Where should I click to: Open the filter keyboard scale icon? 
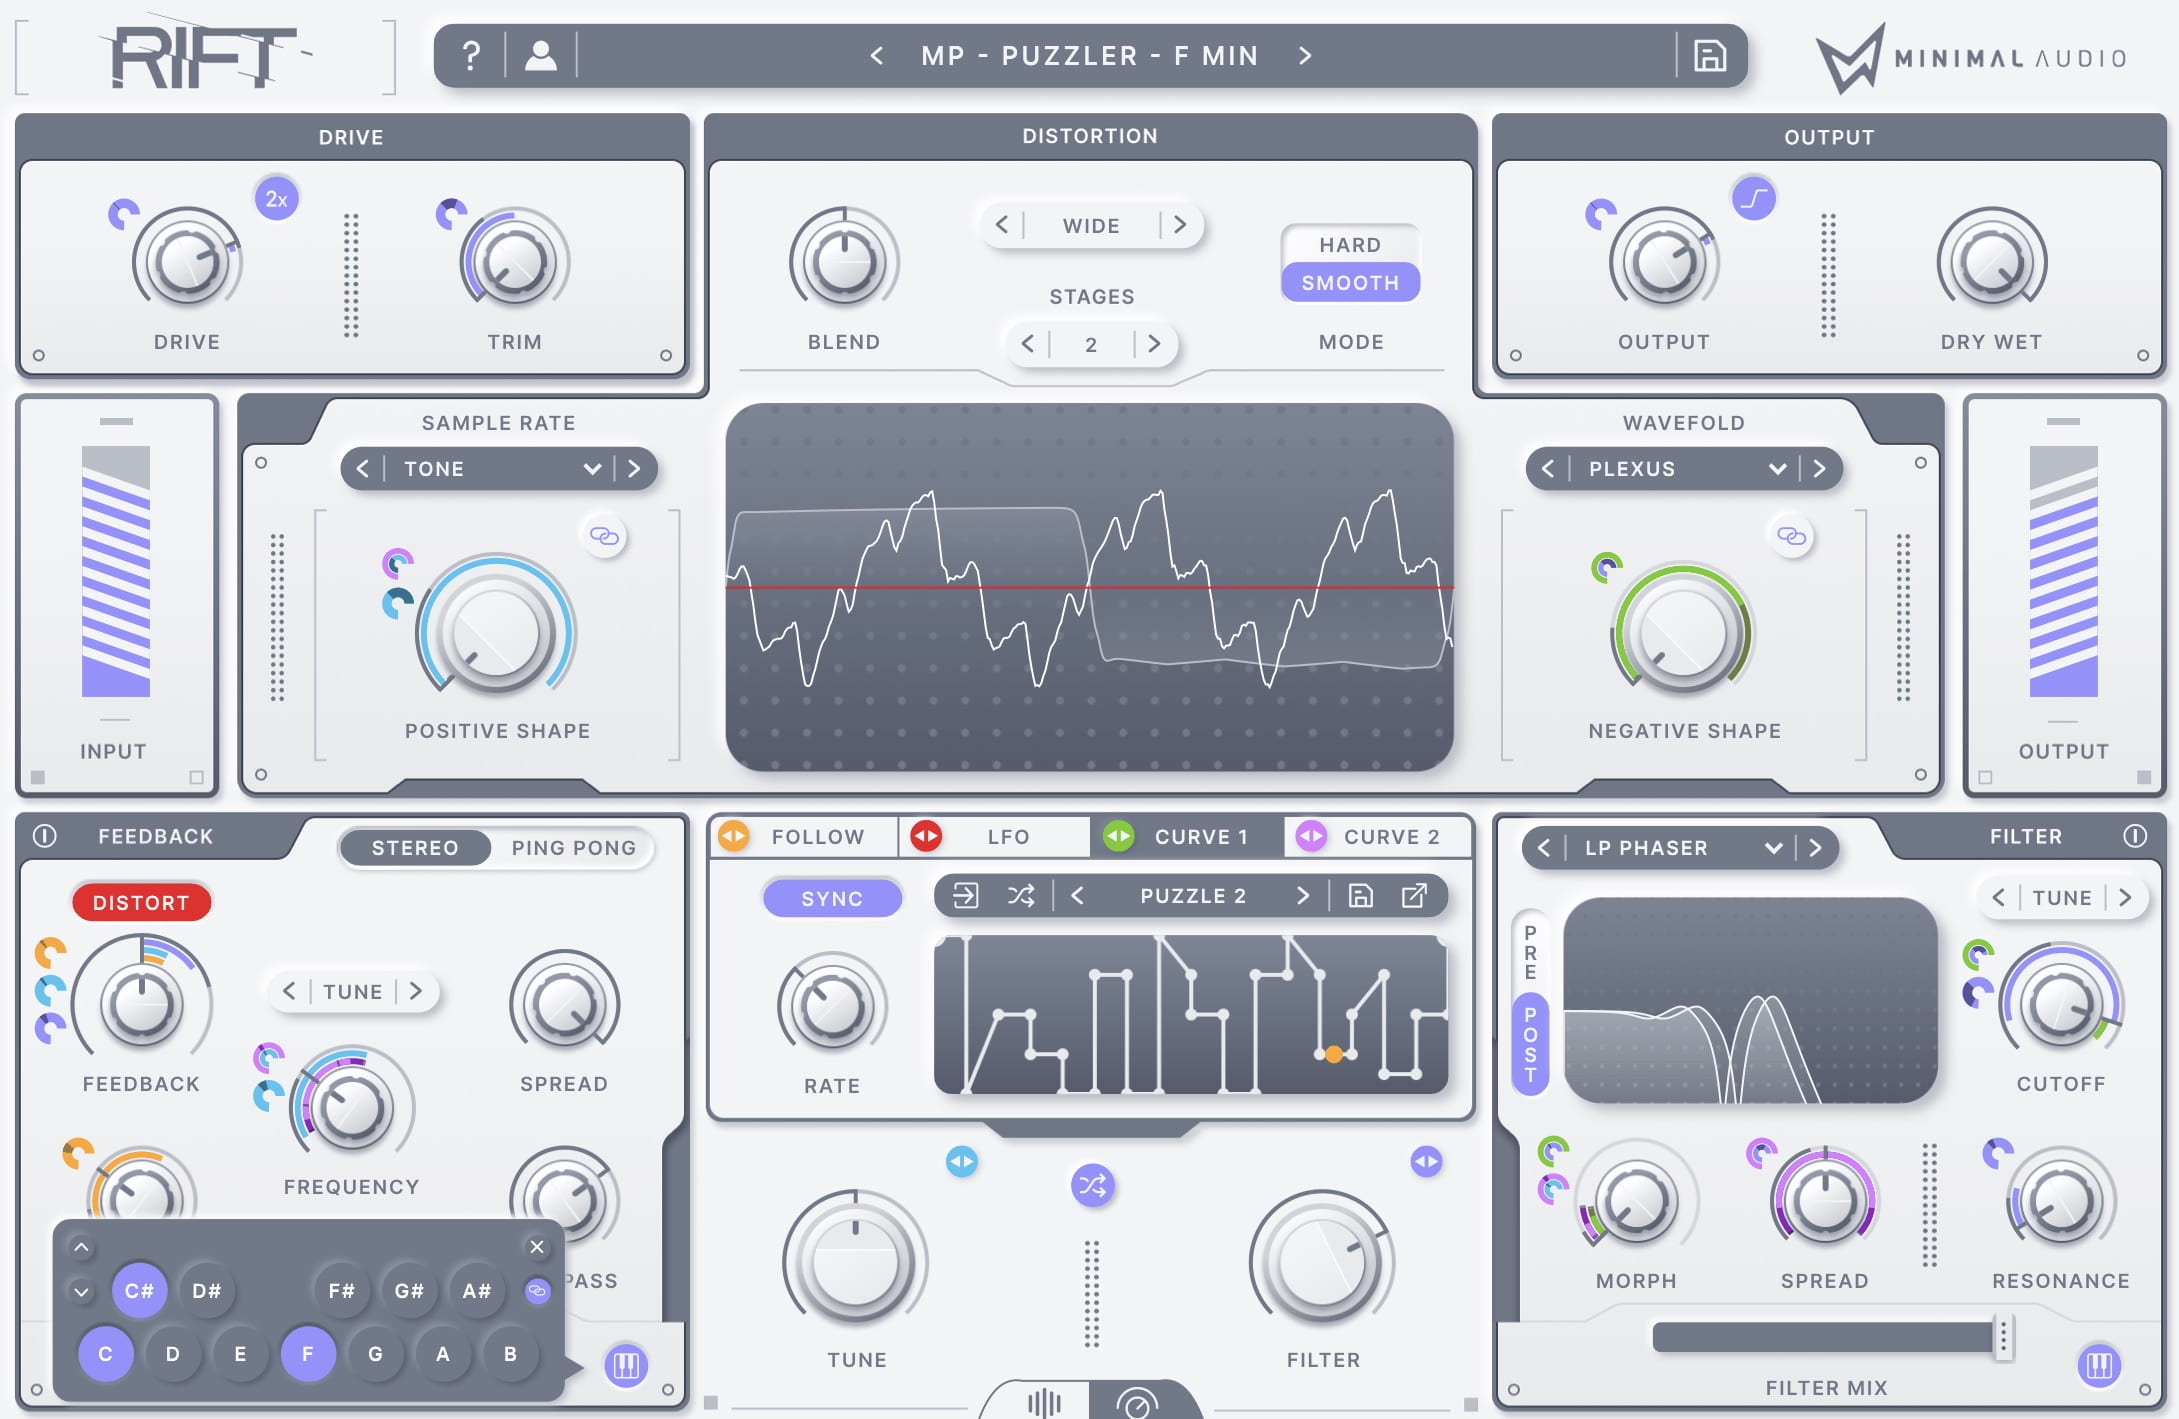pyautogui.click(x=2098, y=1365)
